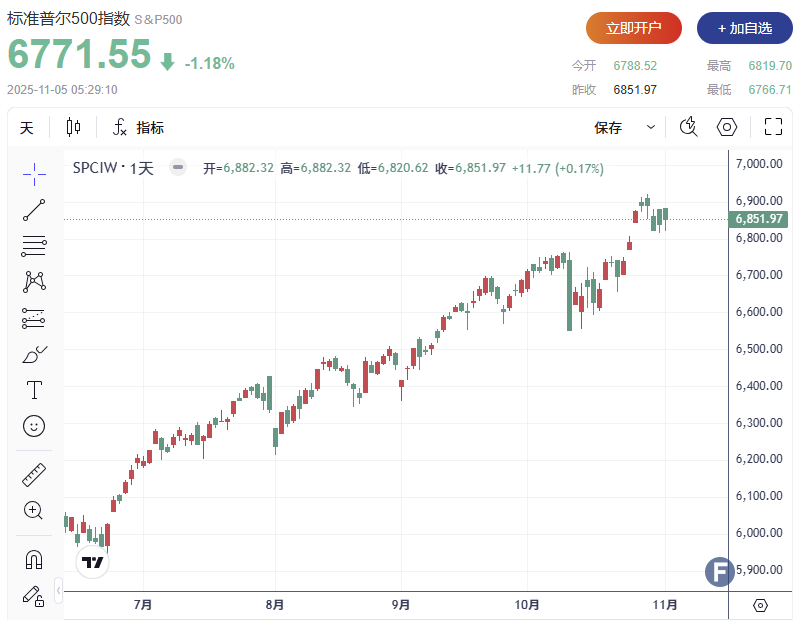The height and width of the screenshot is (620, 800).
Task: Open the Fibonacci retracement tool
Action: 34,245
